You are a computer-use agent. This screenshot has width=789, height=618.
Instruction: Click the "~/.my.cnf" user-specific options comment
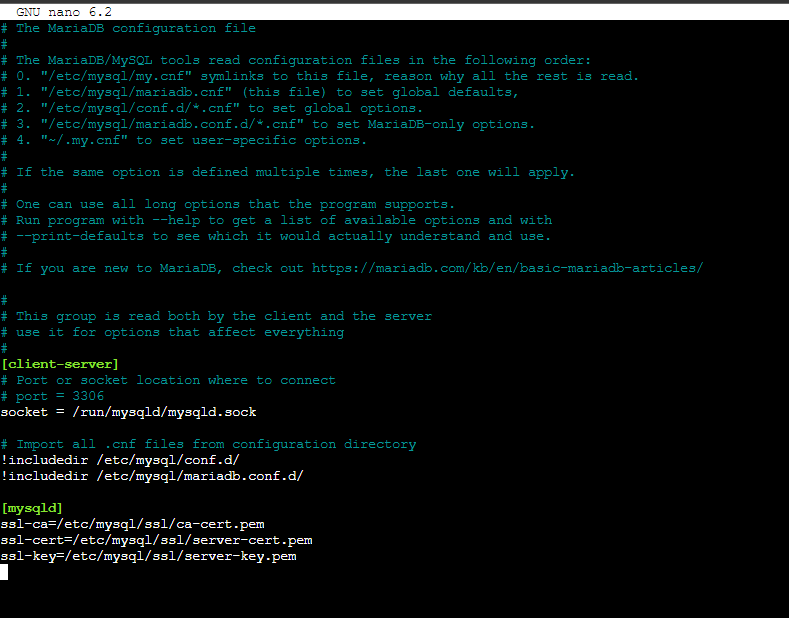(184, 140)
